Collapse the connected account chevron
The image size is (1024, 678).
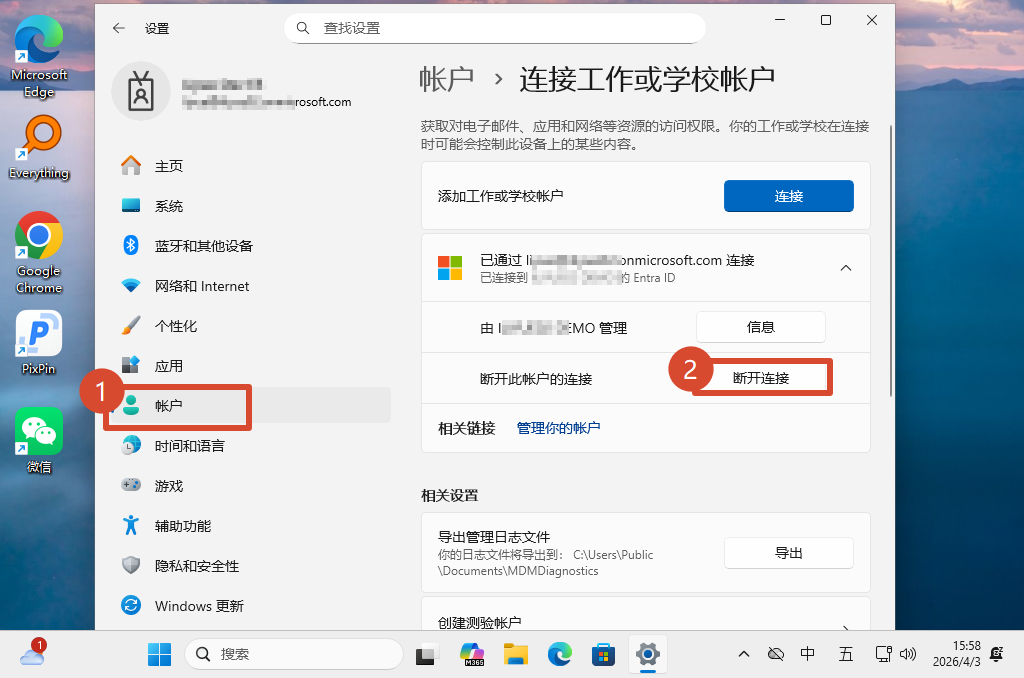click(x=845, y=268)
